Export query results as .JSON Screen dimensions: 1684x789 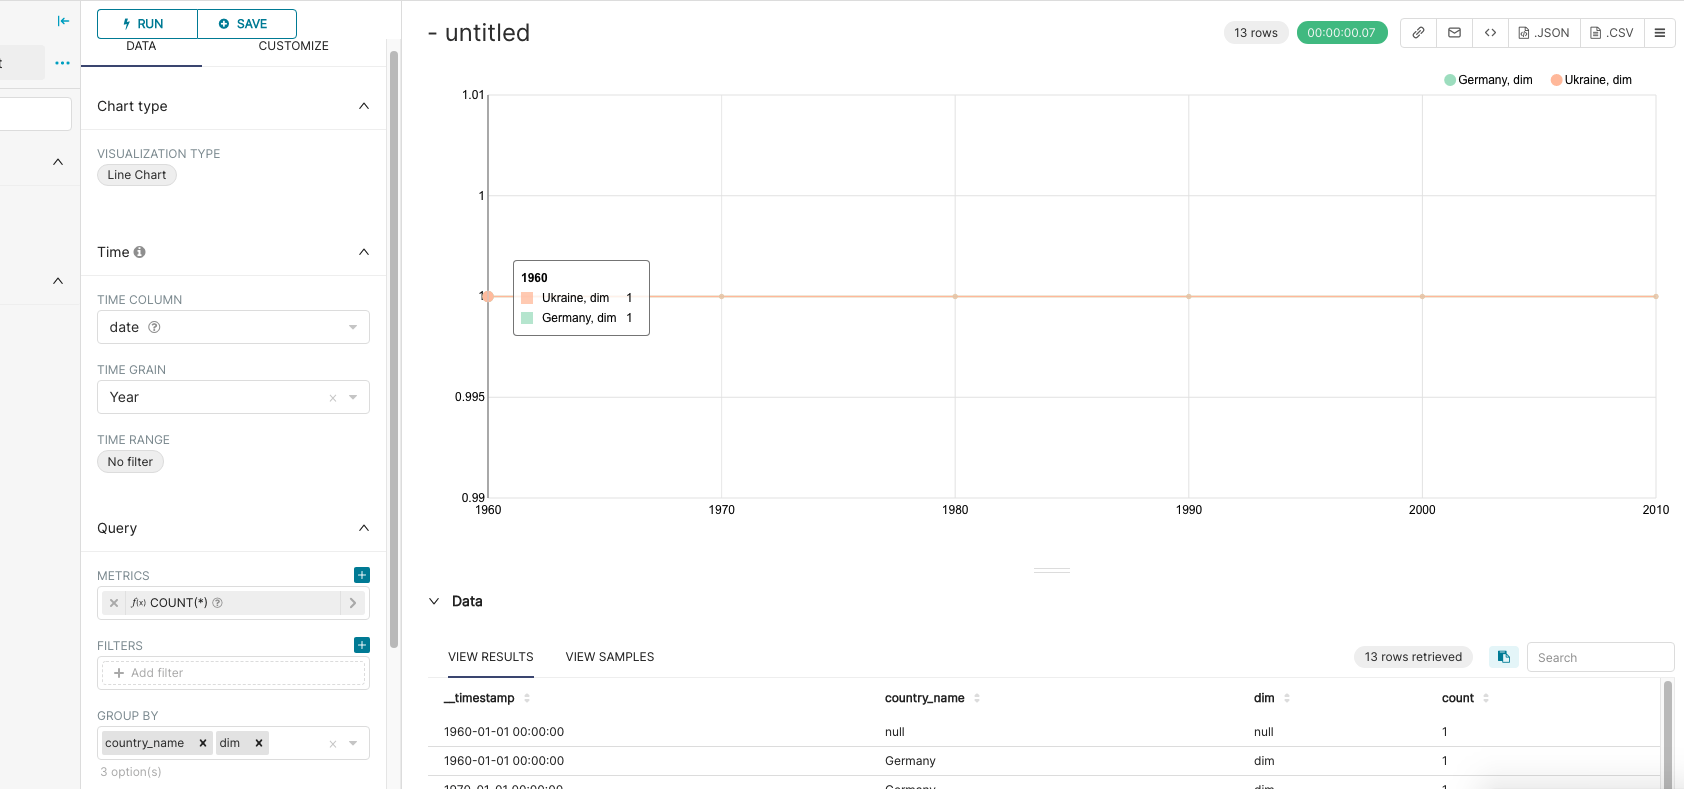tap(1544, 32)
